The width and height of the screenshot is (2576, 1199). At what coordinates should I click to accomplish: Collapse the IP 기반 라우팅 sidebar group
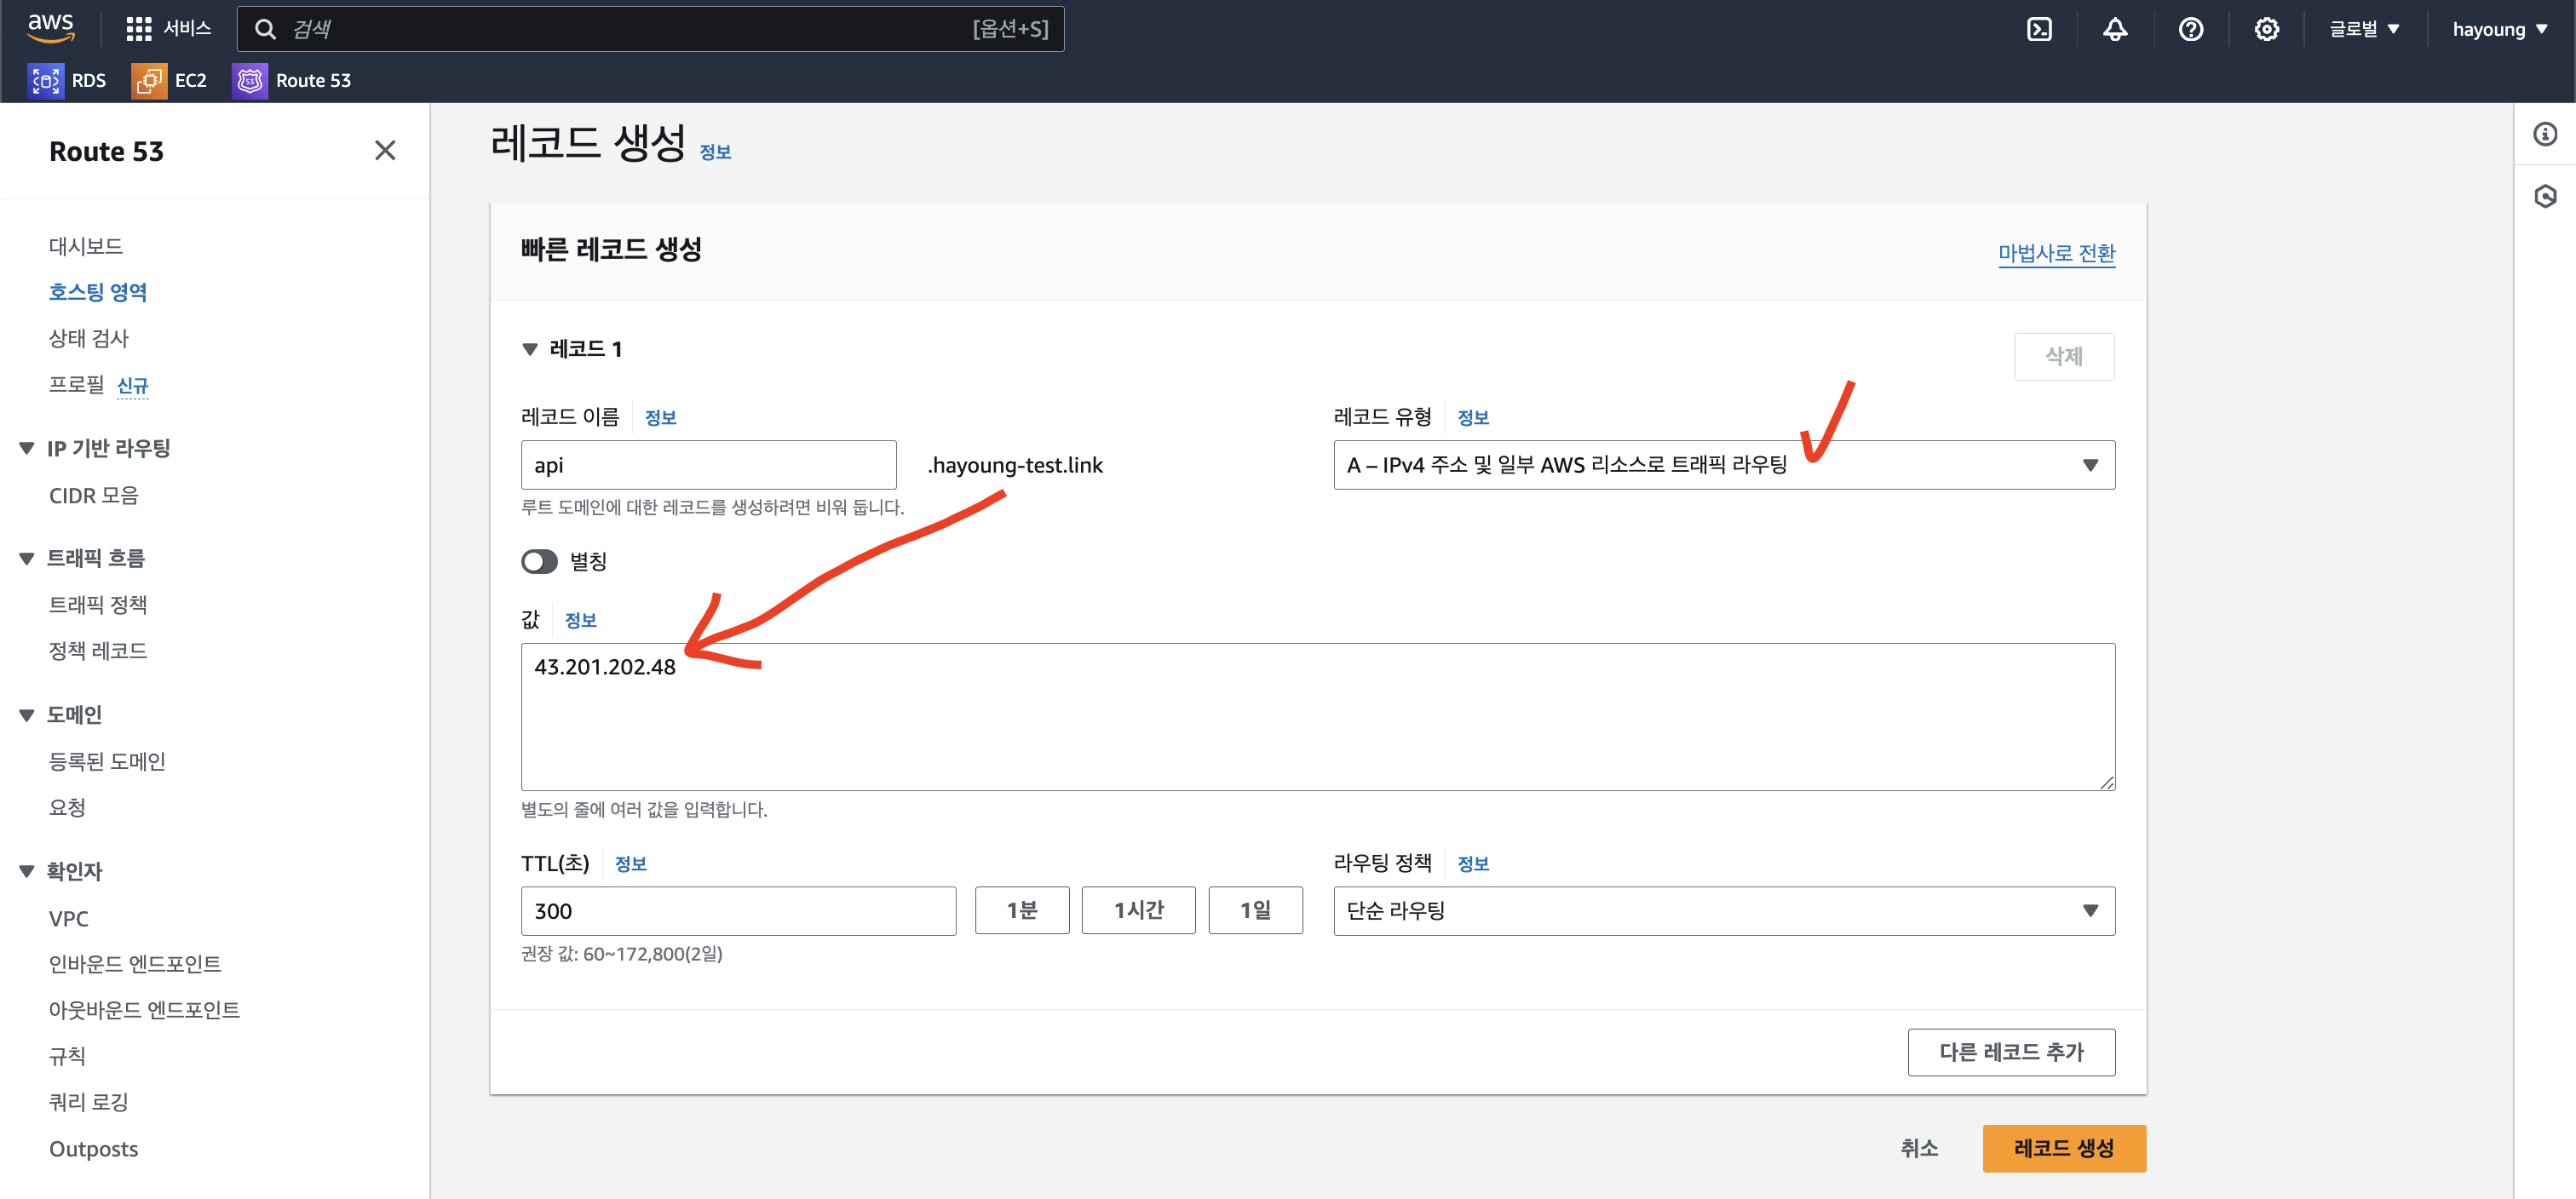point(27,448)
